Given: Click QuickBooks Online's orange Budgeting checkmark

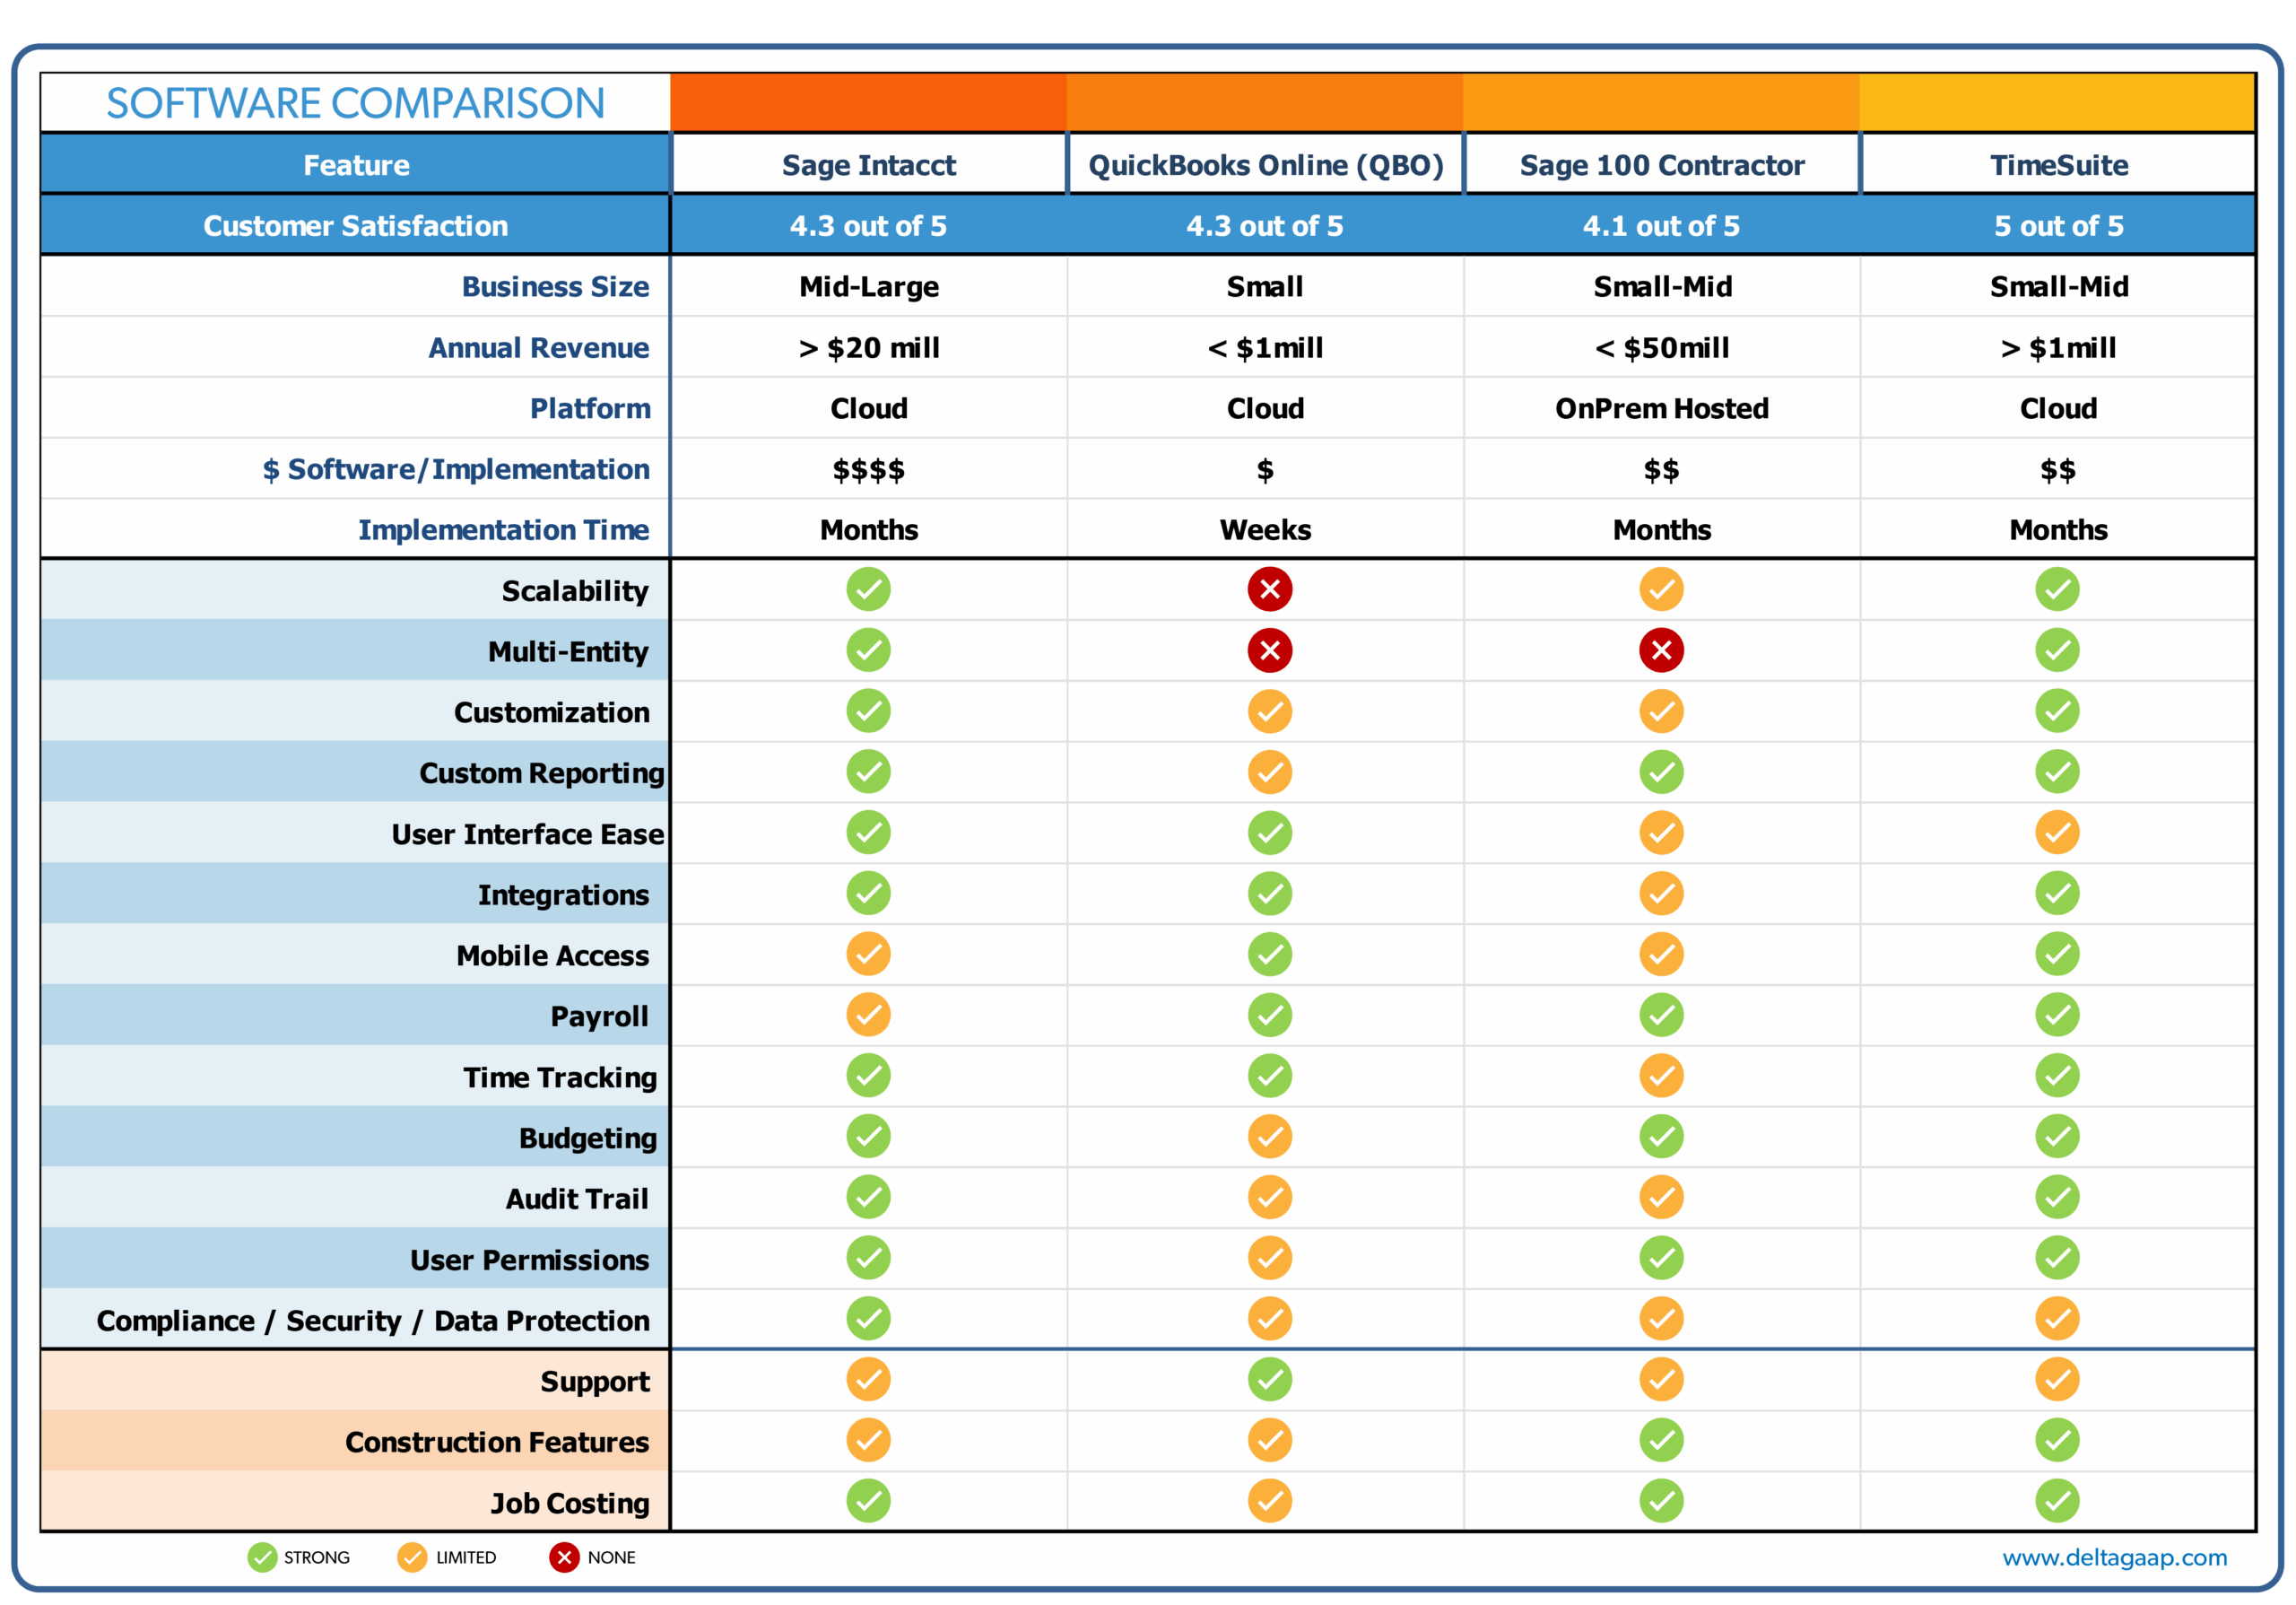Looking at the screenshot, I should tap(1269, 1136).
